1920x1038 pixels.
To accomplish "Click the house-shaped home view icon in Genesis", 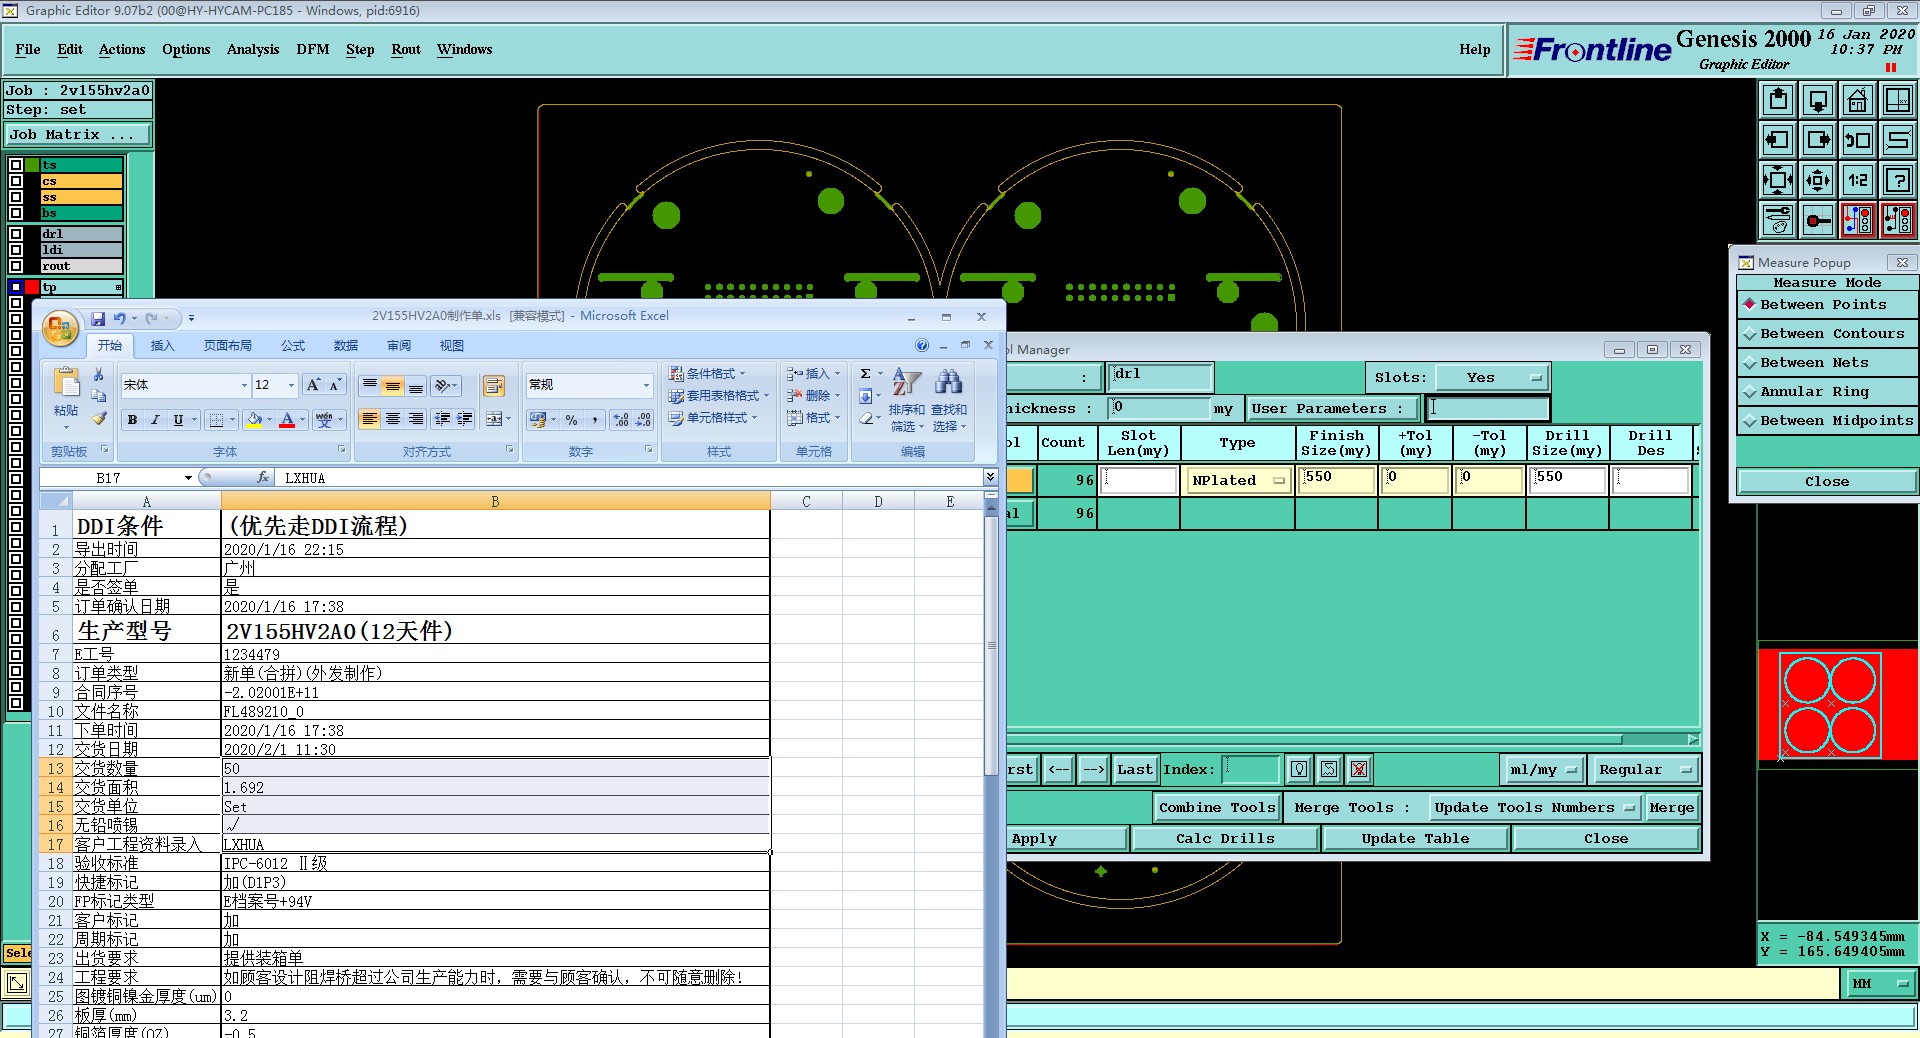I will tap(1857, 100).
